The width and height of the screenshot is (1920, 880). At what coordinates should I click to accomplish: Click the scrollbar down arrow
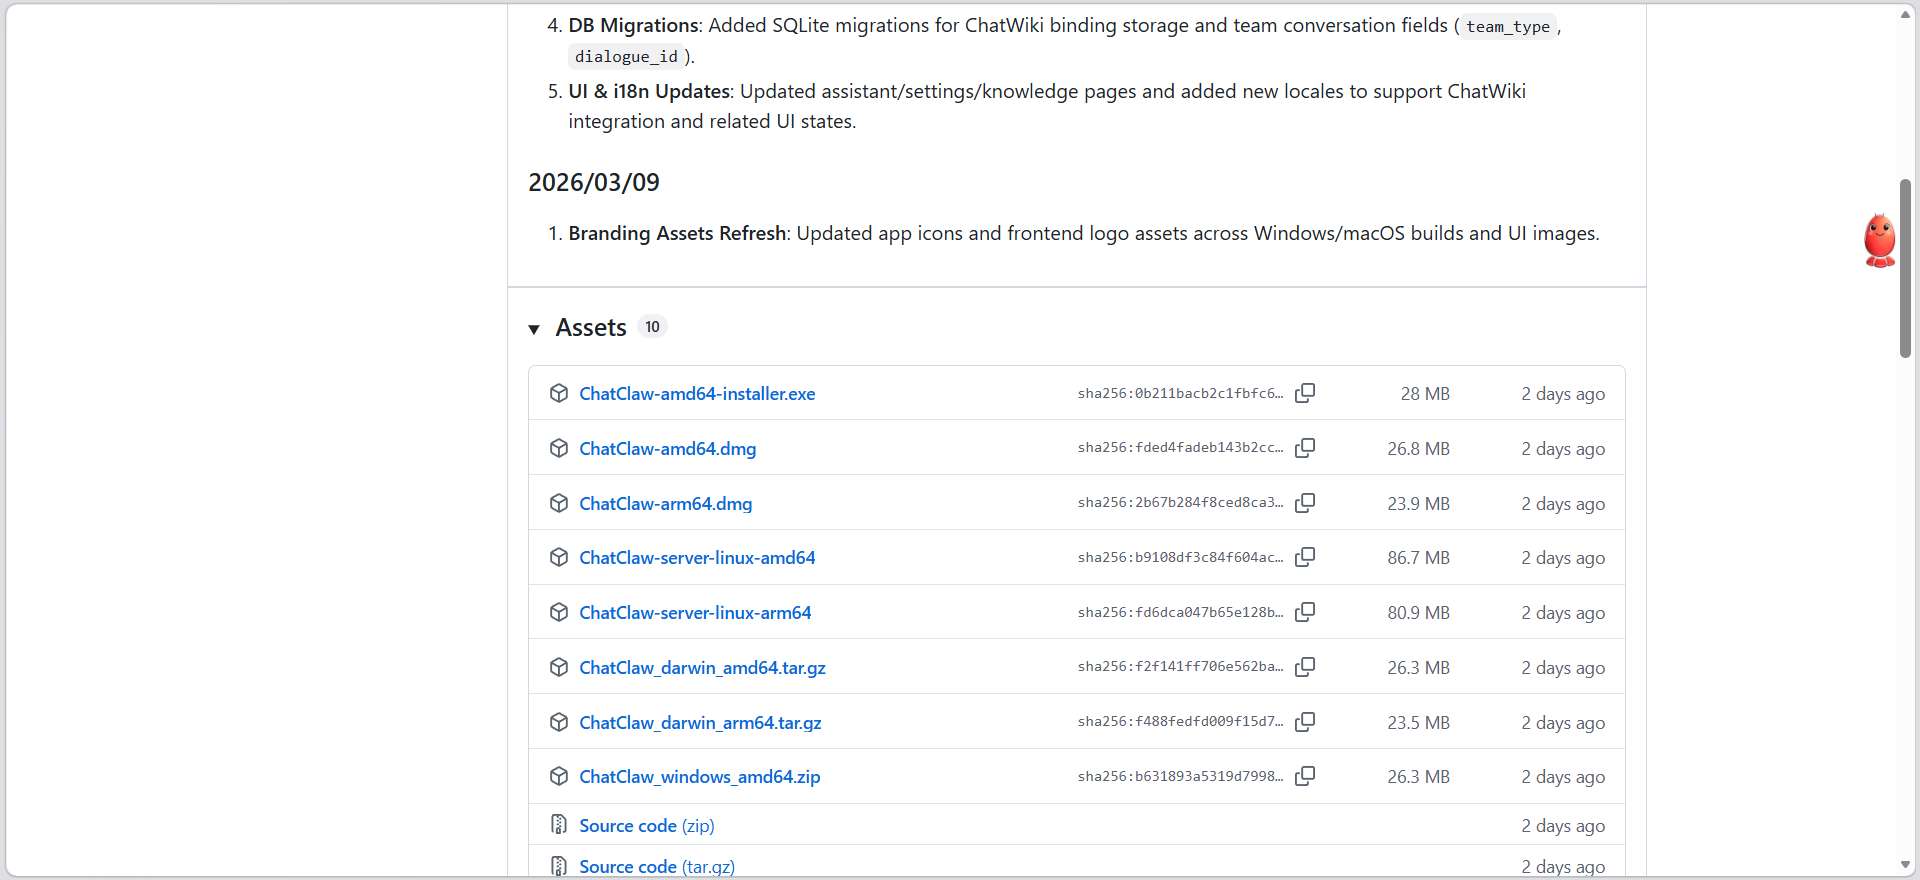[1905, 865]
